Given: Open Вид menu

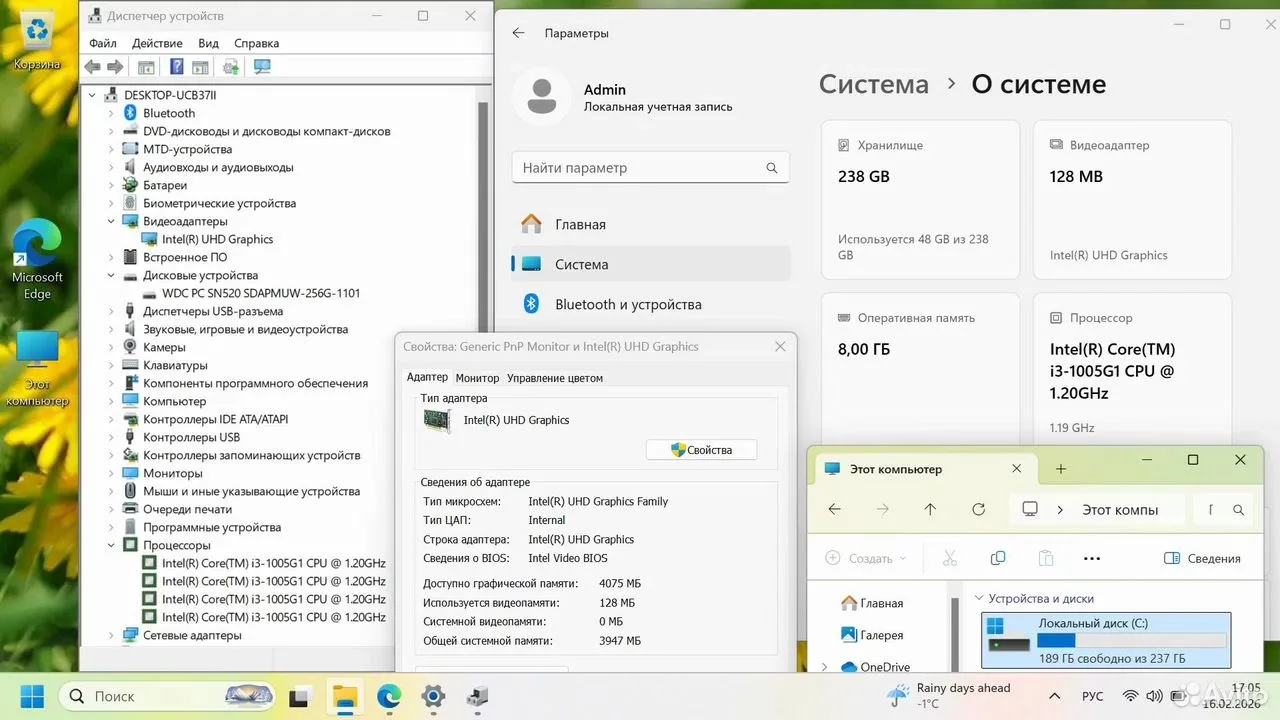Looking at the screenshot, I should 208,43.
